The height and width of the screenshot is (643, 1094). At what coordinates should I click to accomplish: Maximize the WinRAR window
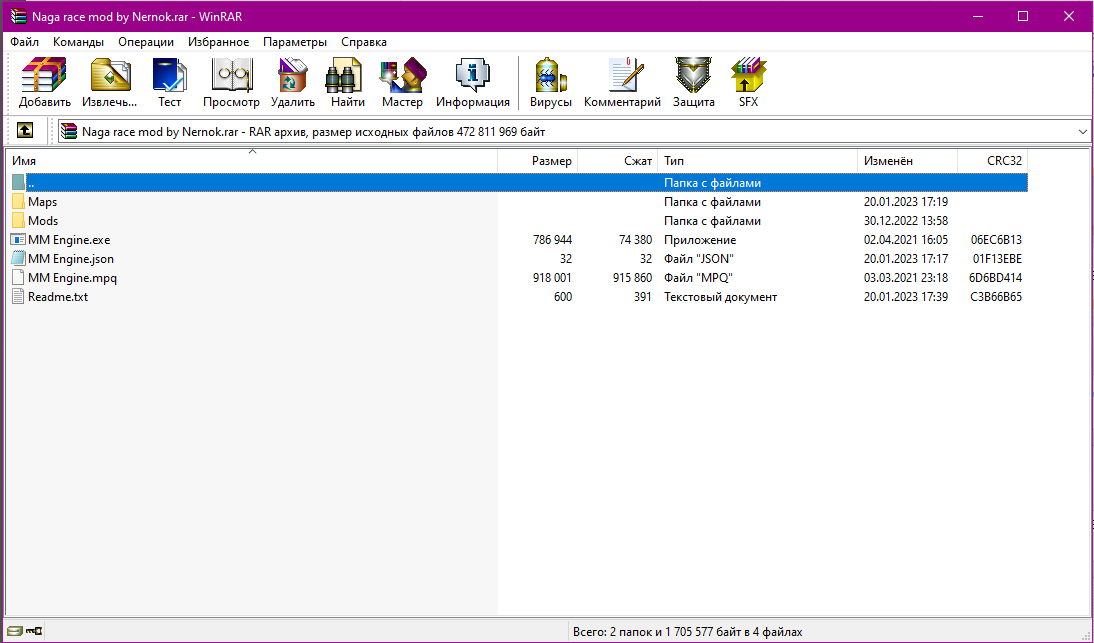point(1023,16)
